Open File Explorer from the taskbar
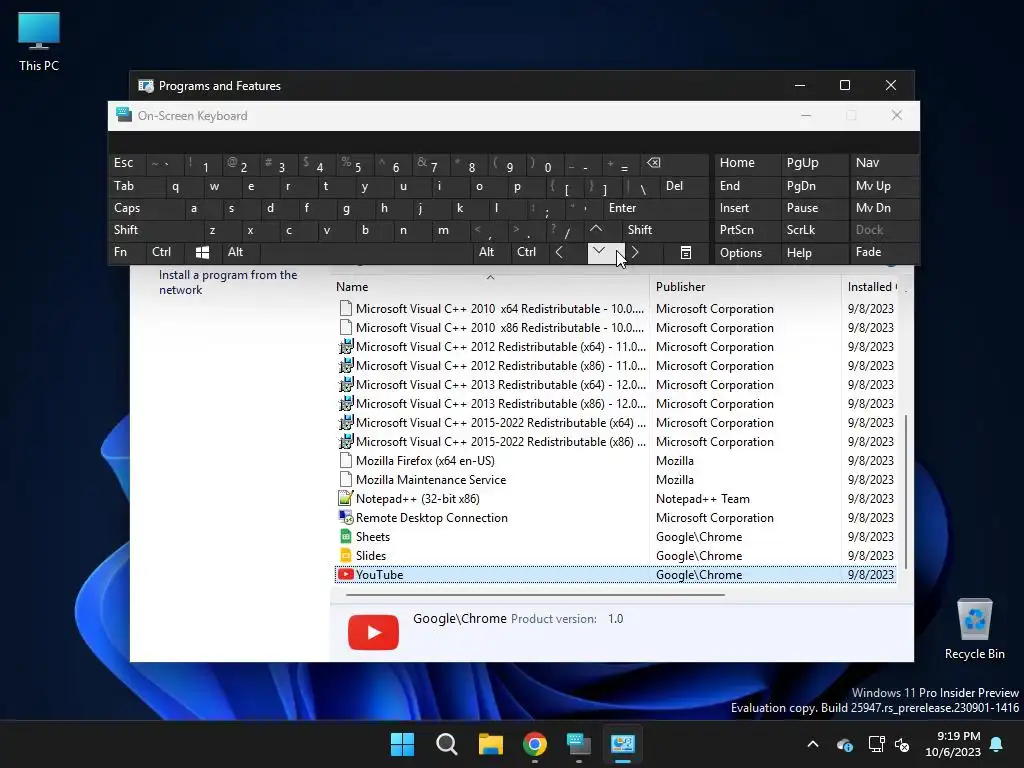 pyautogui.click(x=490, y=744)
